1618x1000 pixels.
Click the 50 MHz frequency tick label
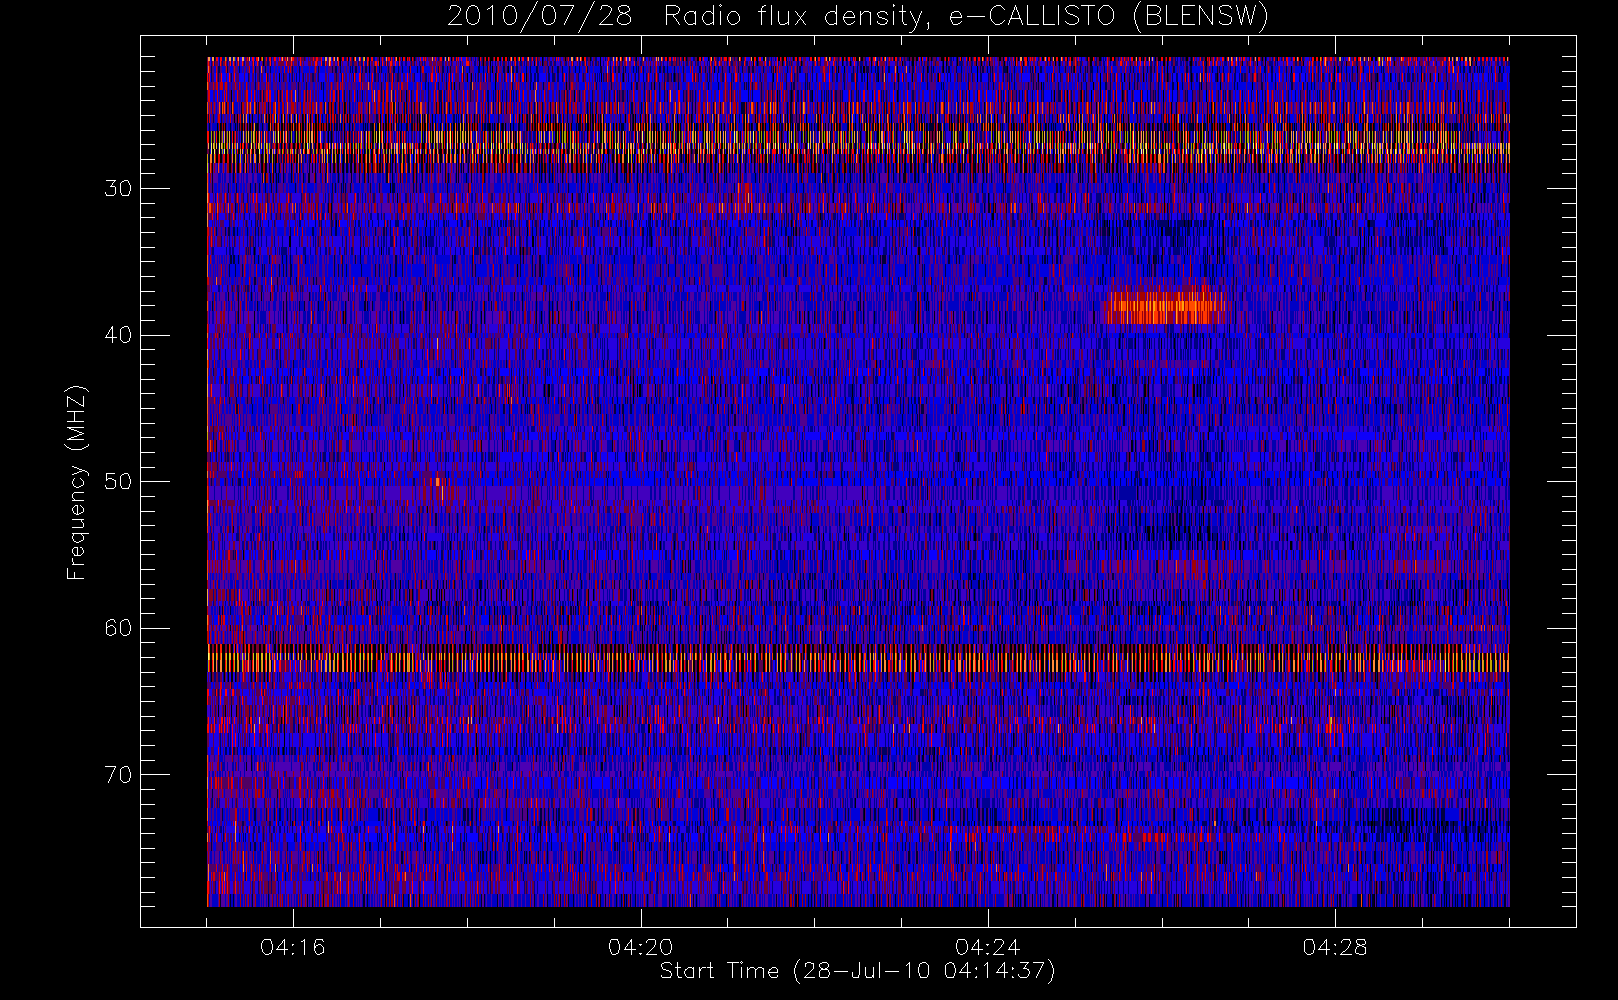[x=118, y=482]
